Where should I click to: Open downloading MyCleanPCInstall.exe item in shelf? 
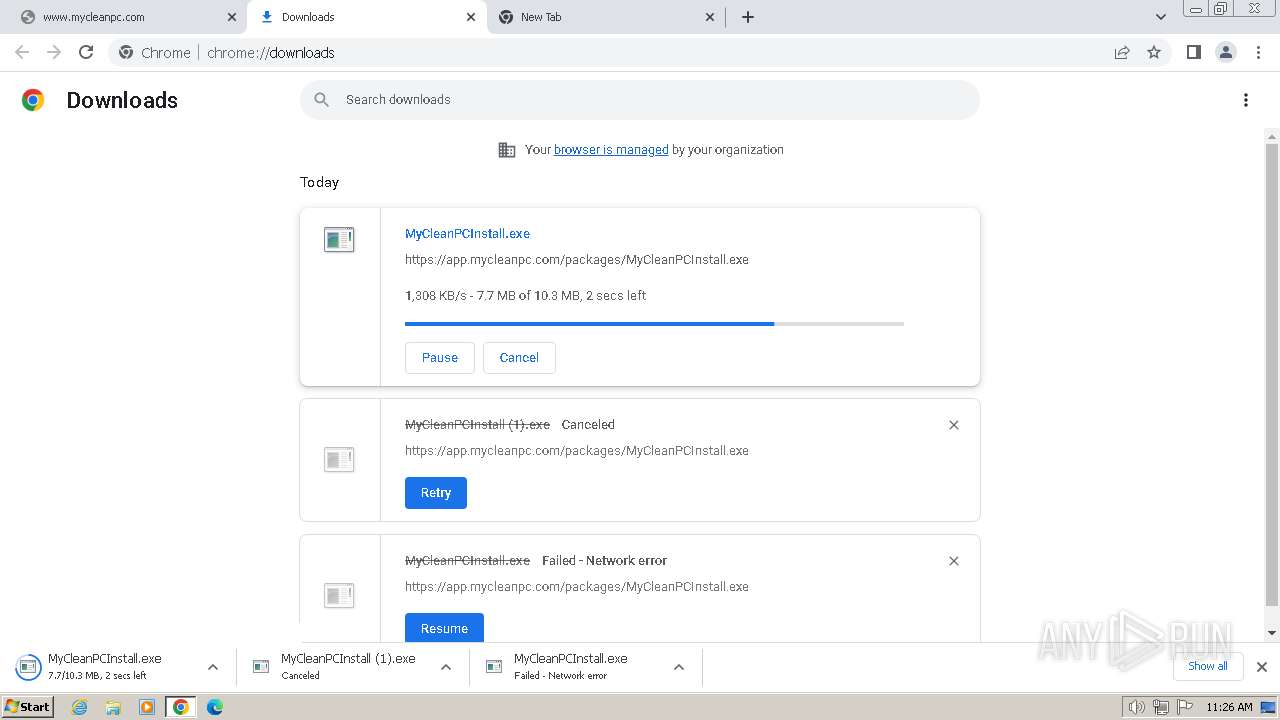tap(105, 667)
